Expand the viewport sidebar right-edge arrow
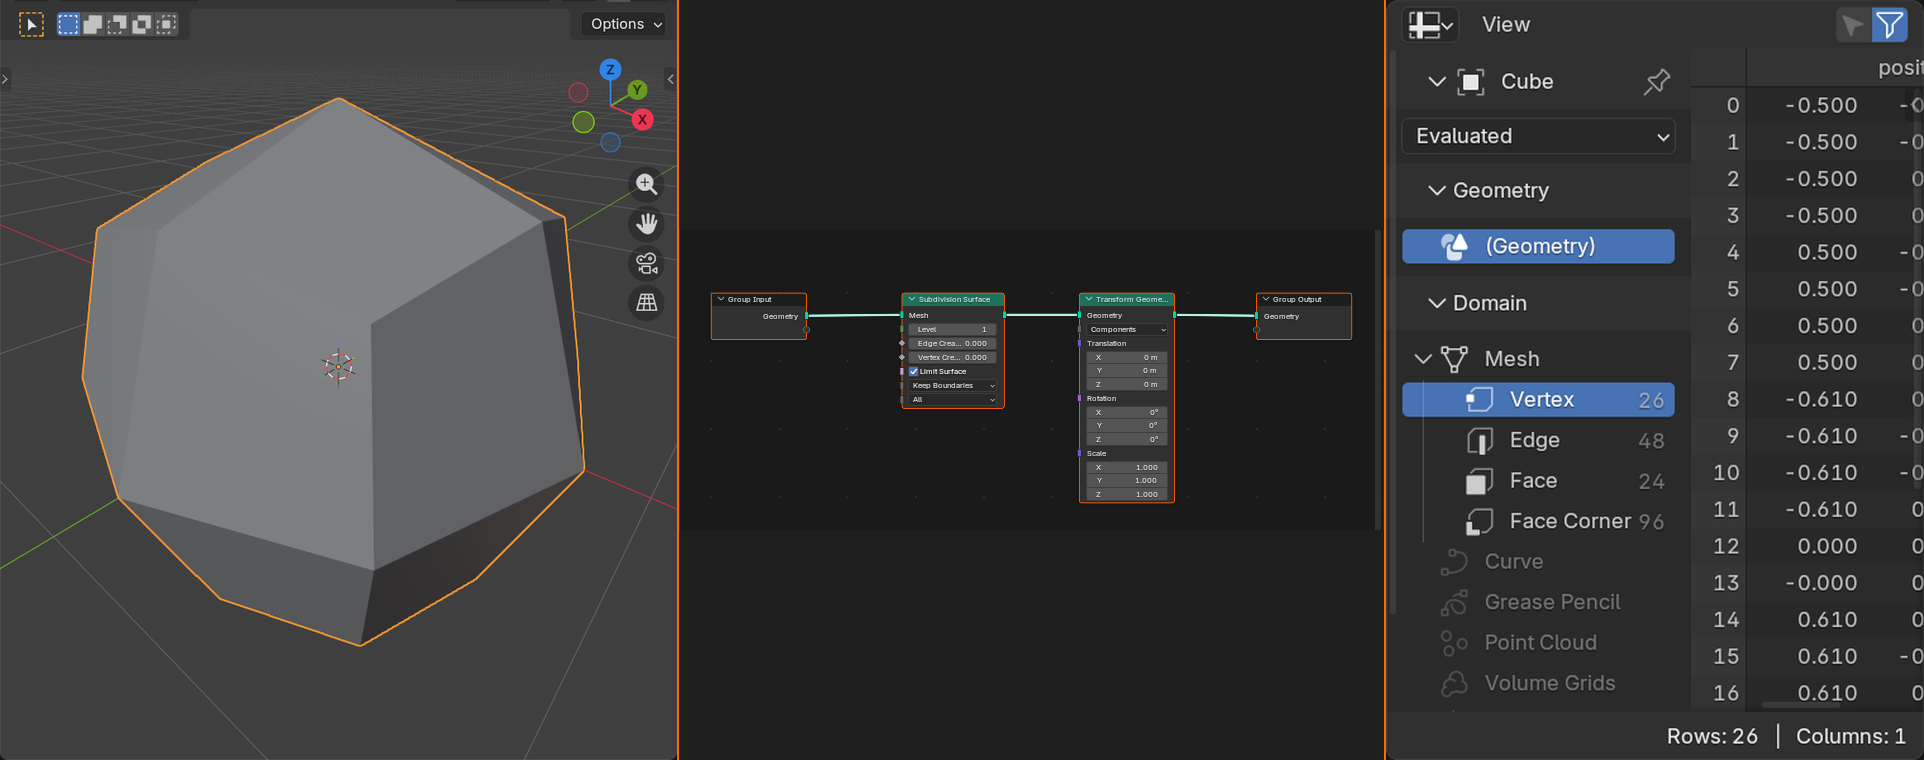Viewport: 1924px width, 760px height. pos(671,79)
